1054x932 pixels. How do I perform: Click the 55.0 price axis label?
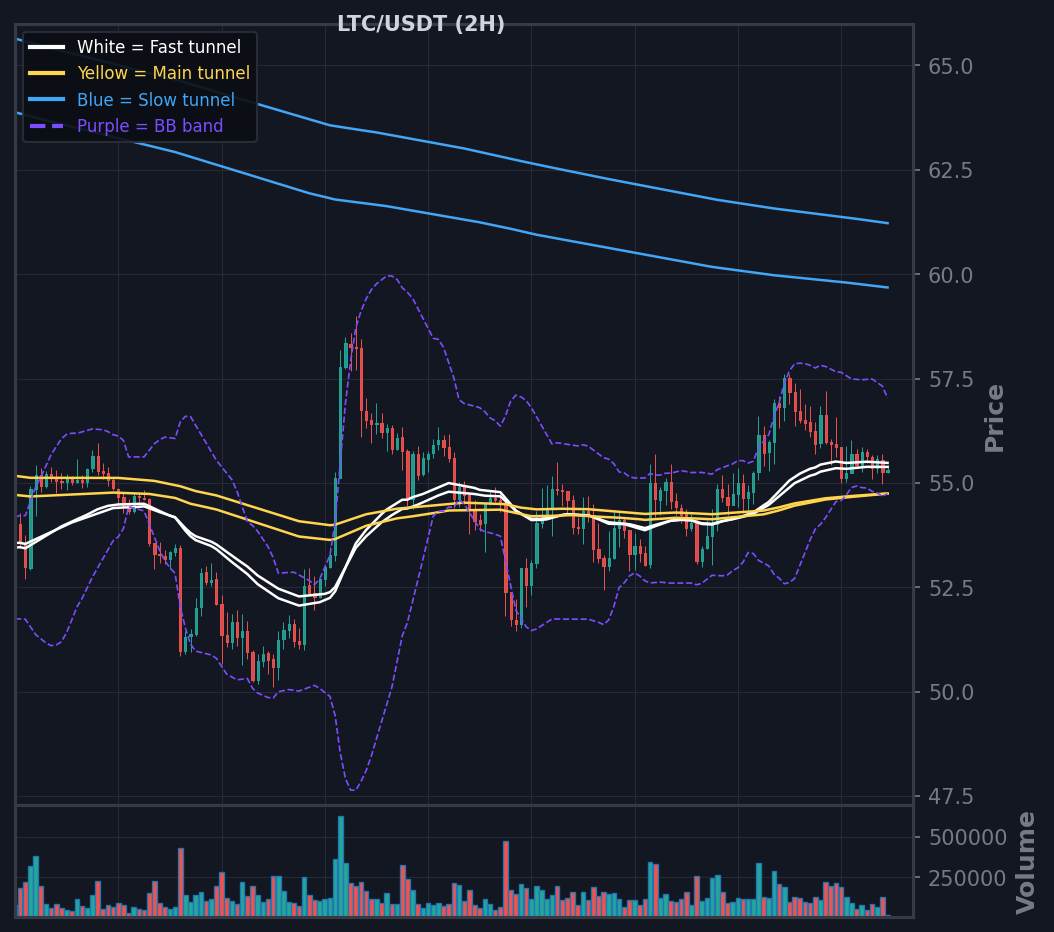click(x=950, y=484)
